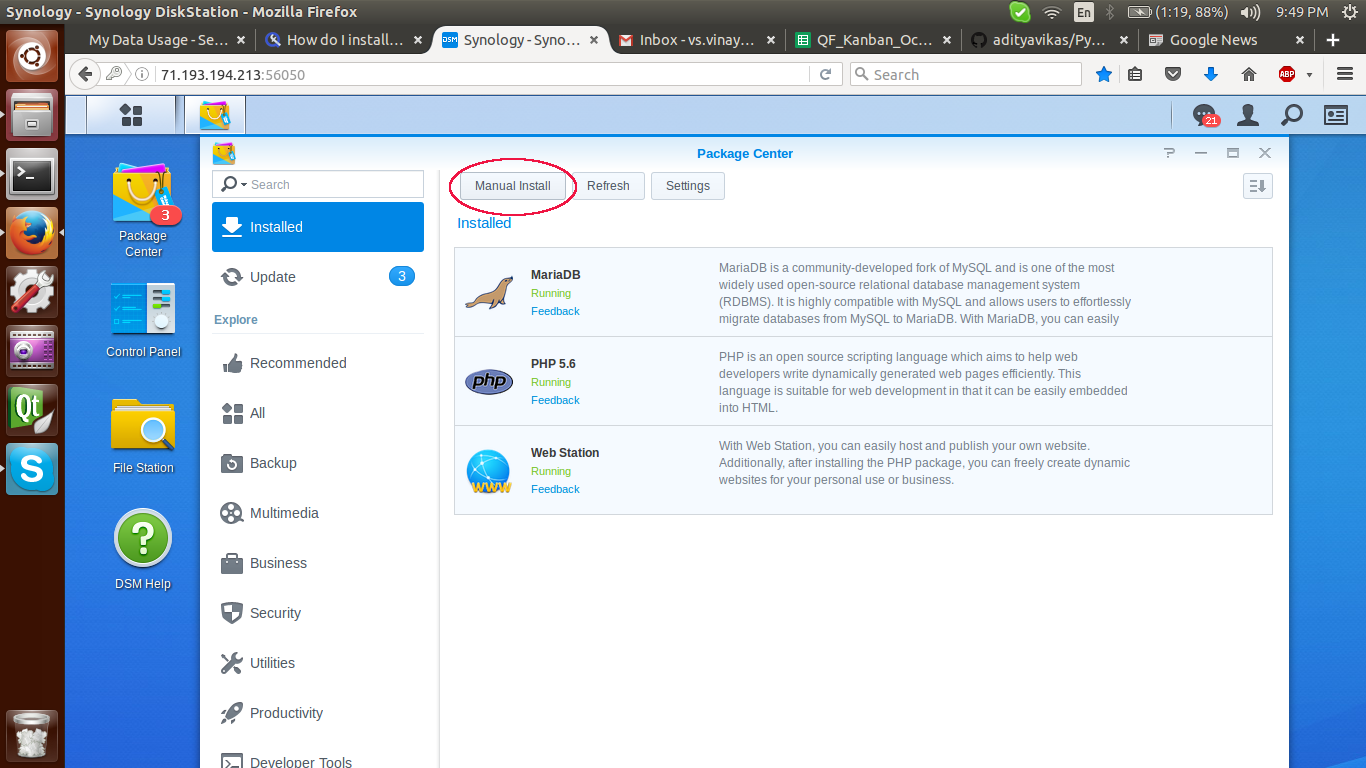
Task: Open DSM notifications chat bubble icon
Action: (1205, 116)
